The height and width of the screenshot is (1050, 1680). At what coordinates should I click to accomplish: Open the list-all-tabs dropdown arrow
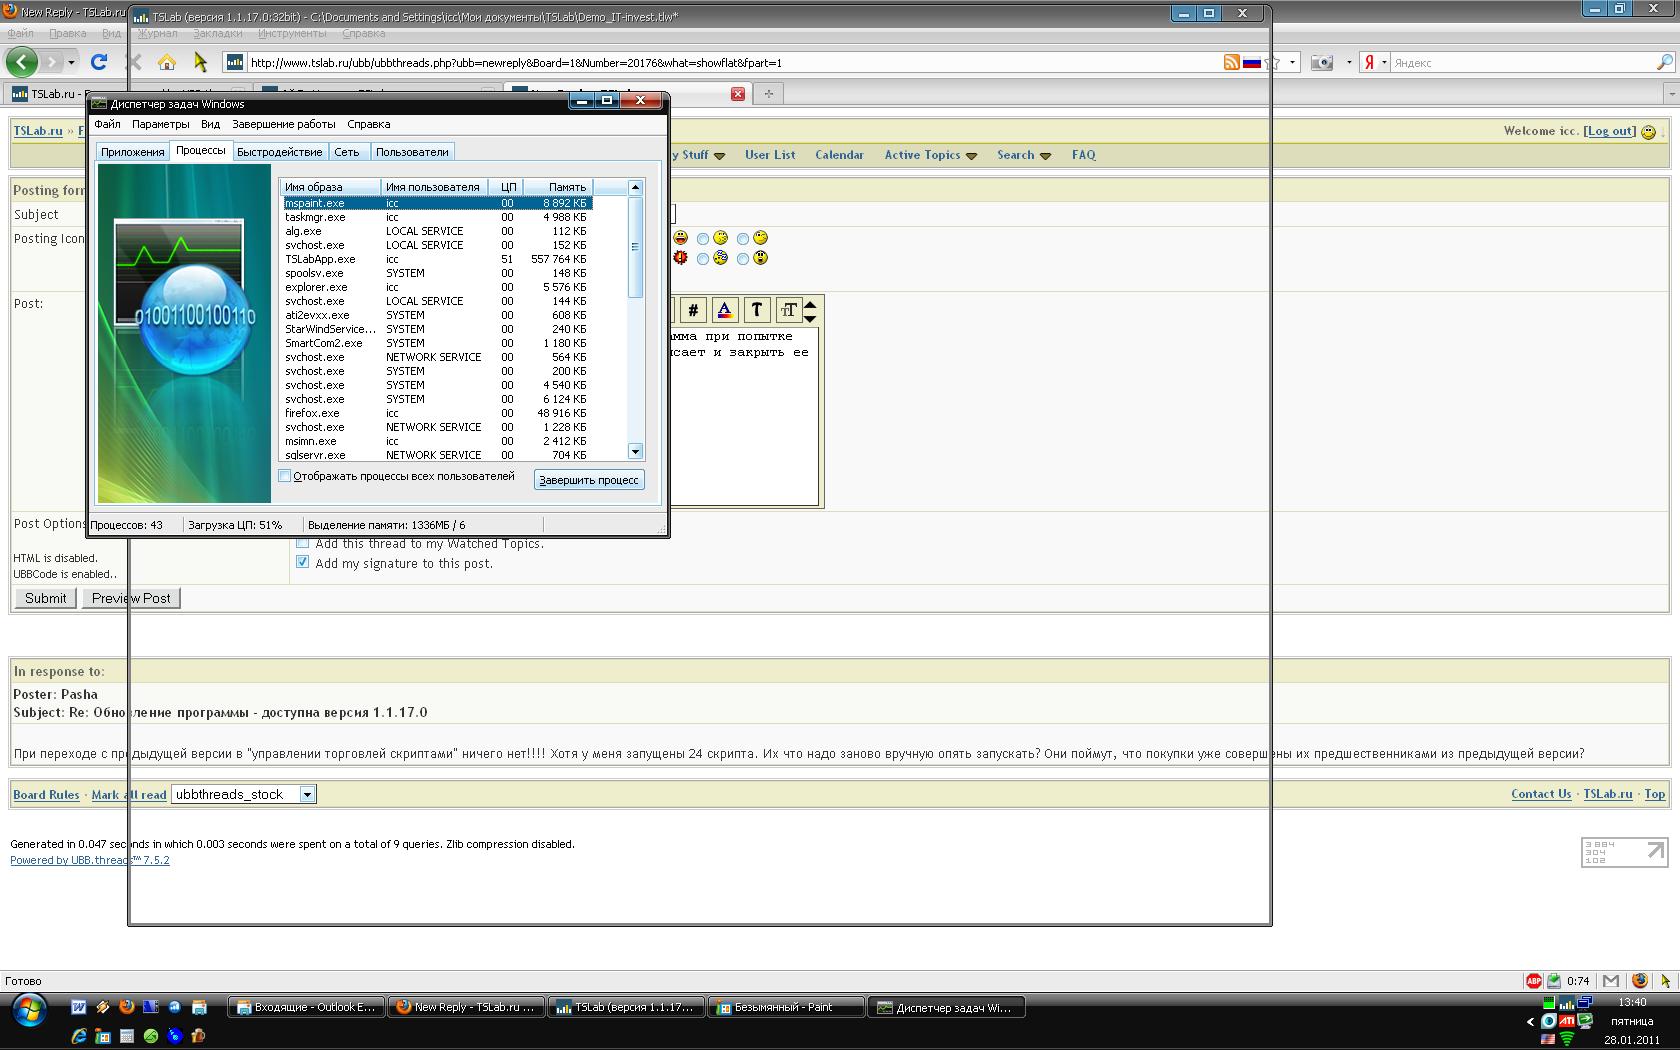coord(1671,94)
